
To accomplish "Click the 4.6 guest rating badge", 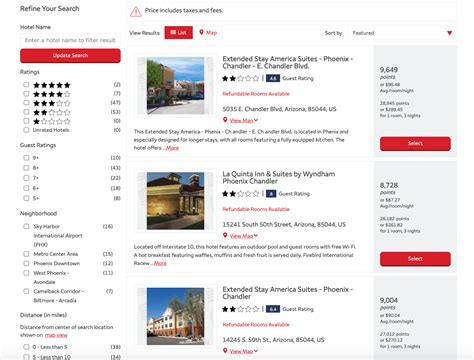I will pyautogui.click(x=273, y=78).
